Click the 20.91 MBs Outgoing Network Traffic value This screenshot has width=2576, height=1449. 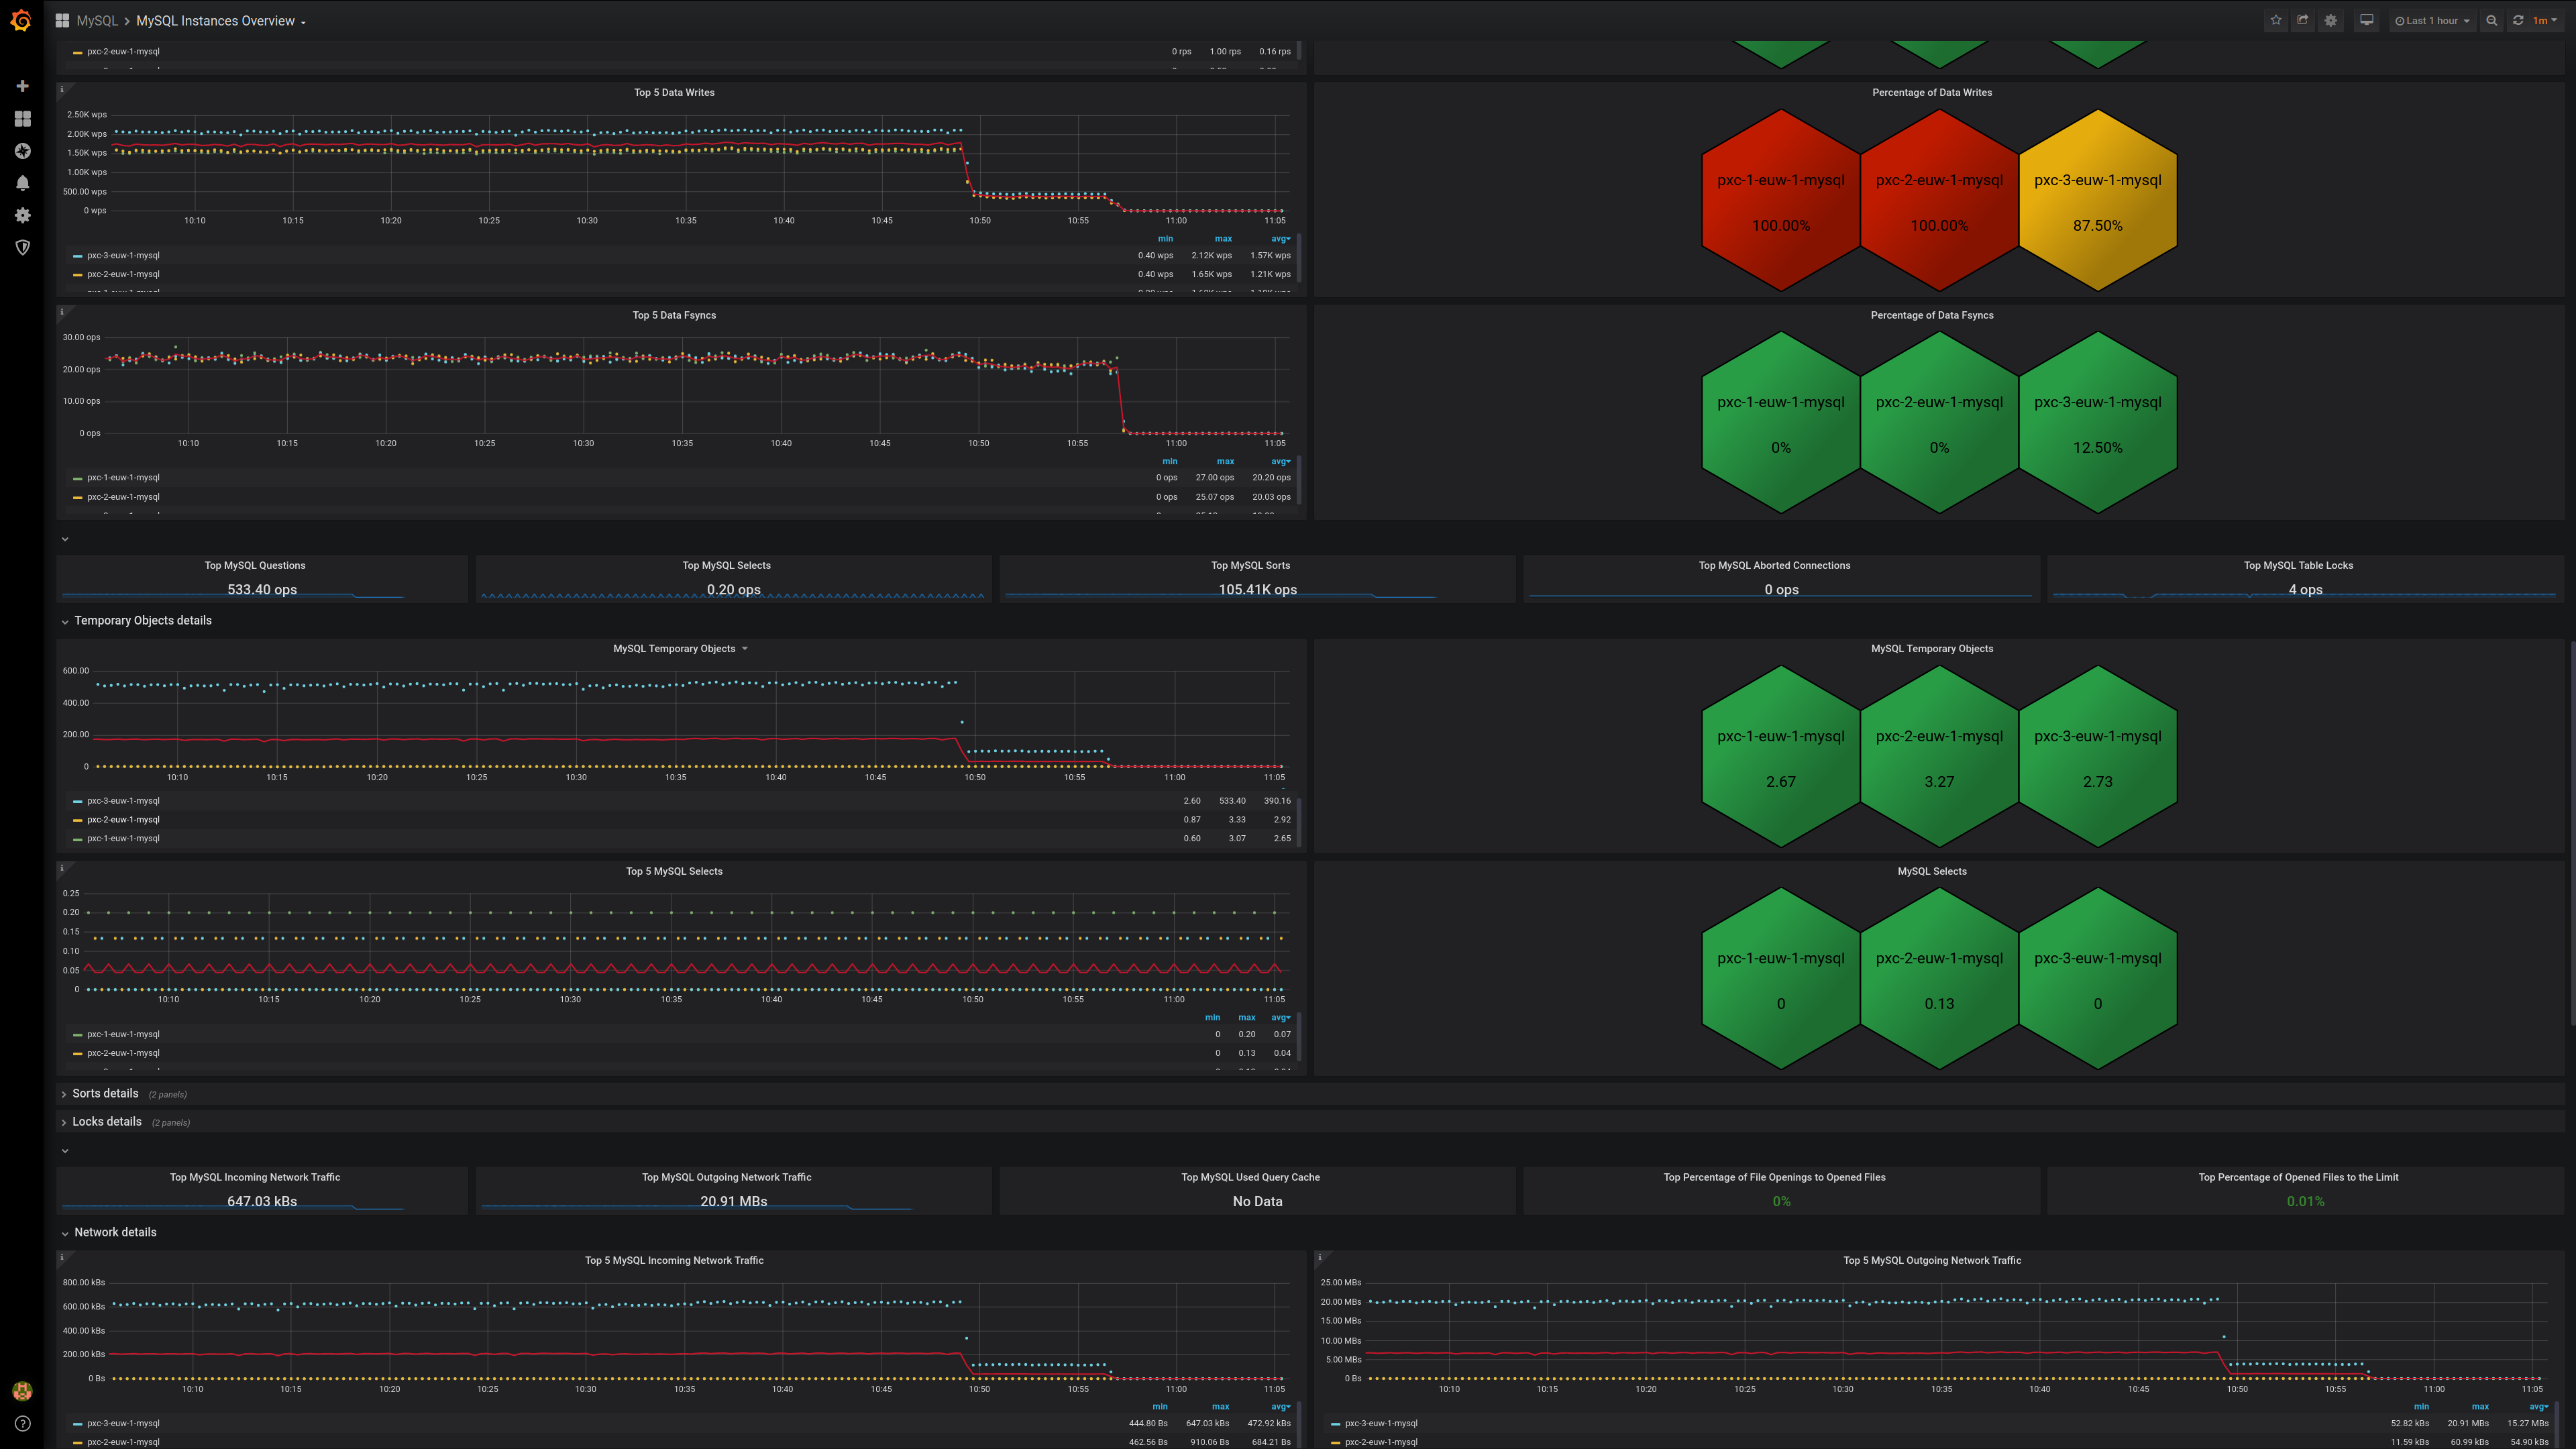pos(733,1201)
